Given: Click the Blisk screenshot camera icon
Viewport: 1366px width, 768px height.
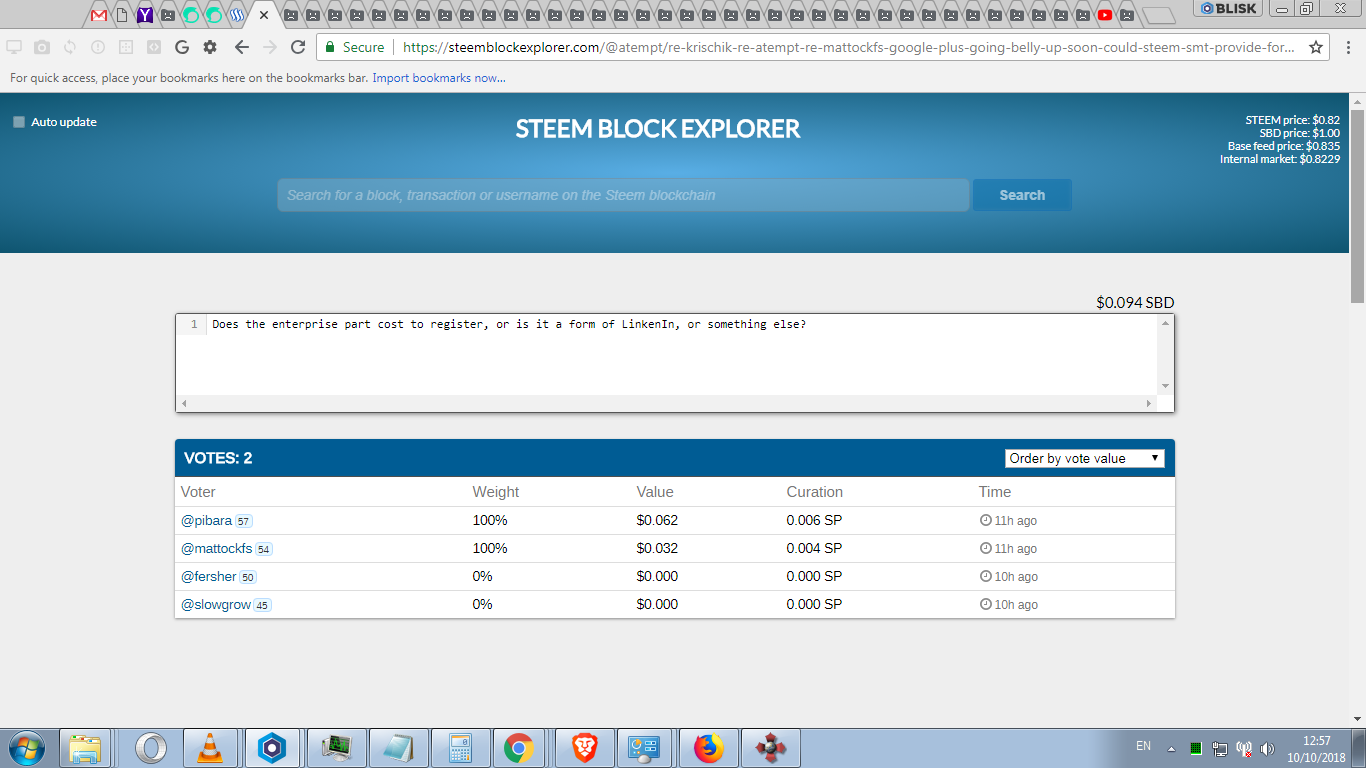Looking at the screenshot, I should pyautogui.click(x=42, y=47).
